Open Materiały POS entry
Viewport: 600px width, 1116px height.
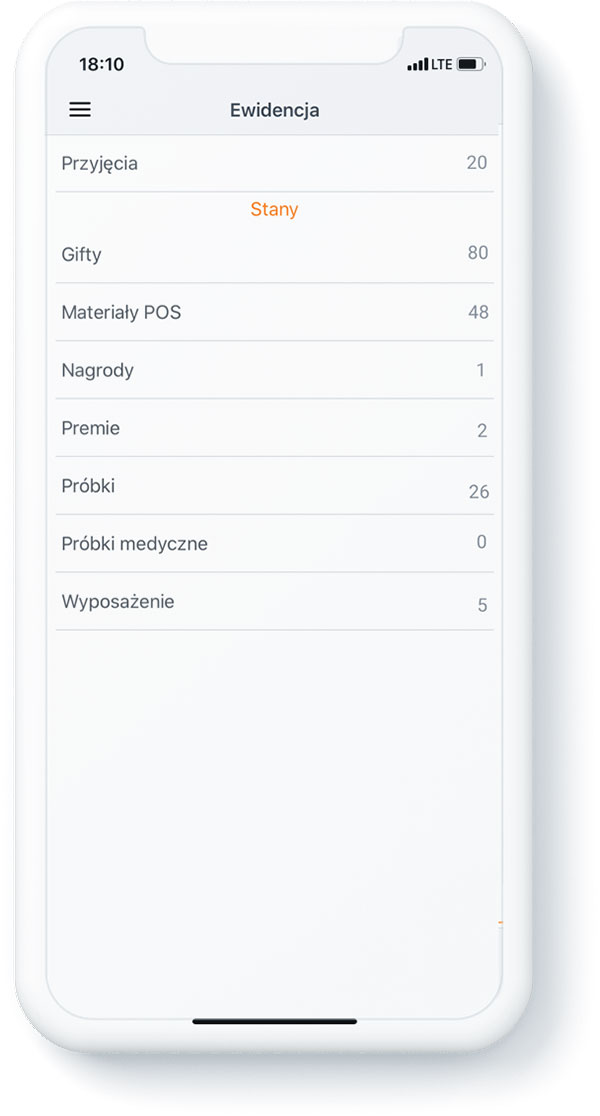(x=274, y=312)
